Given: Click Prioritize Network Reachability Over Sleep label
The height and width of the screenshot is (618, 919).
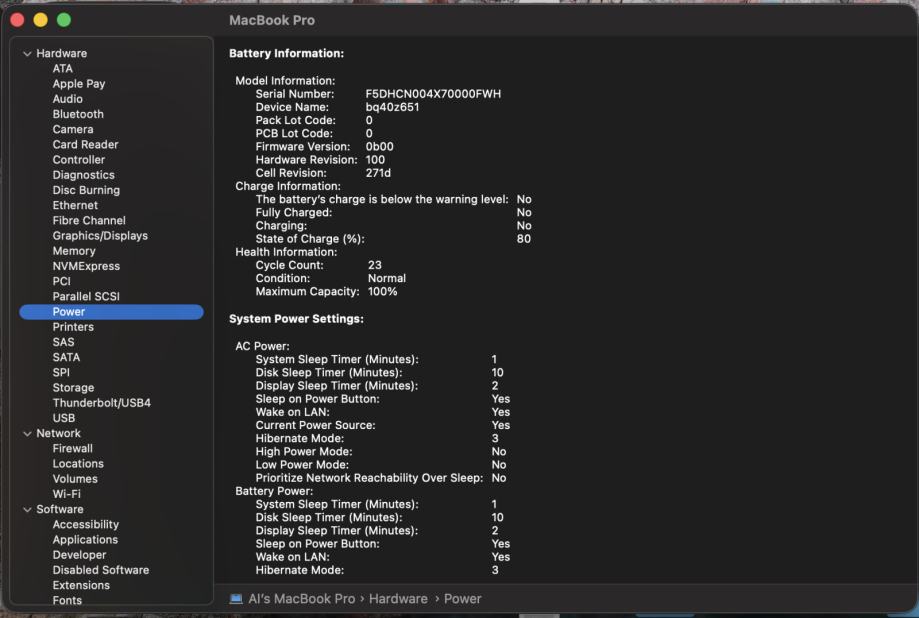Looking at the screenshot, I should click(x=369, y=478).
